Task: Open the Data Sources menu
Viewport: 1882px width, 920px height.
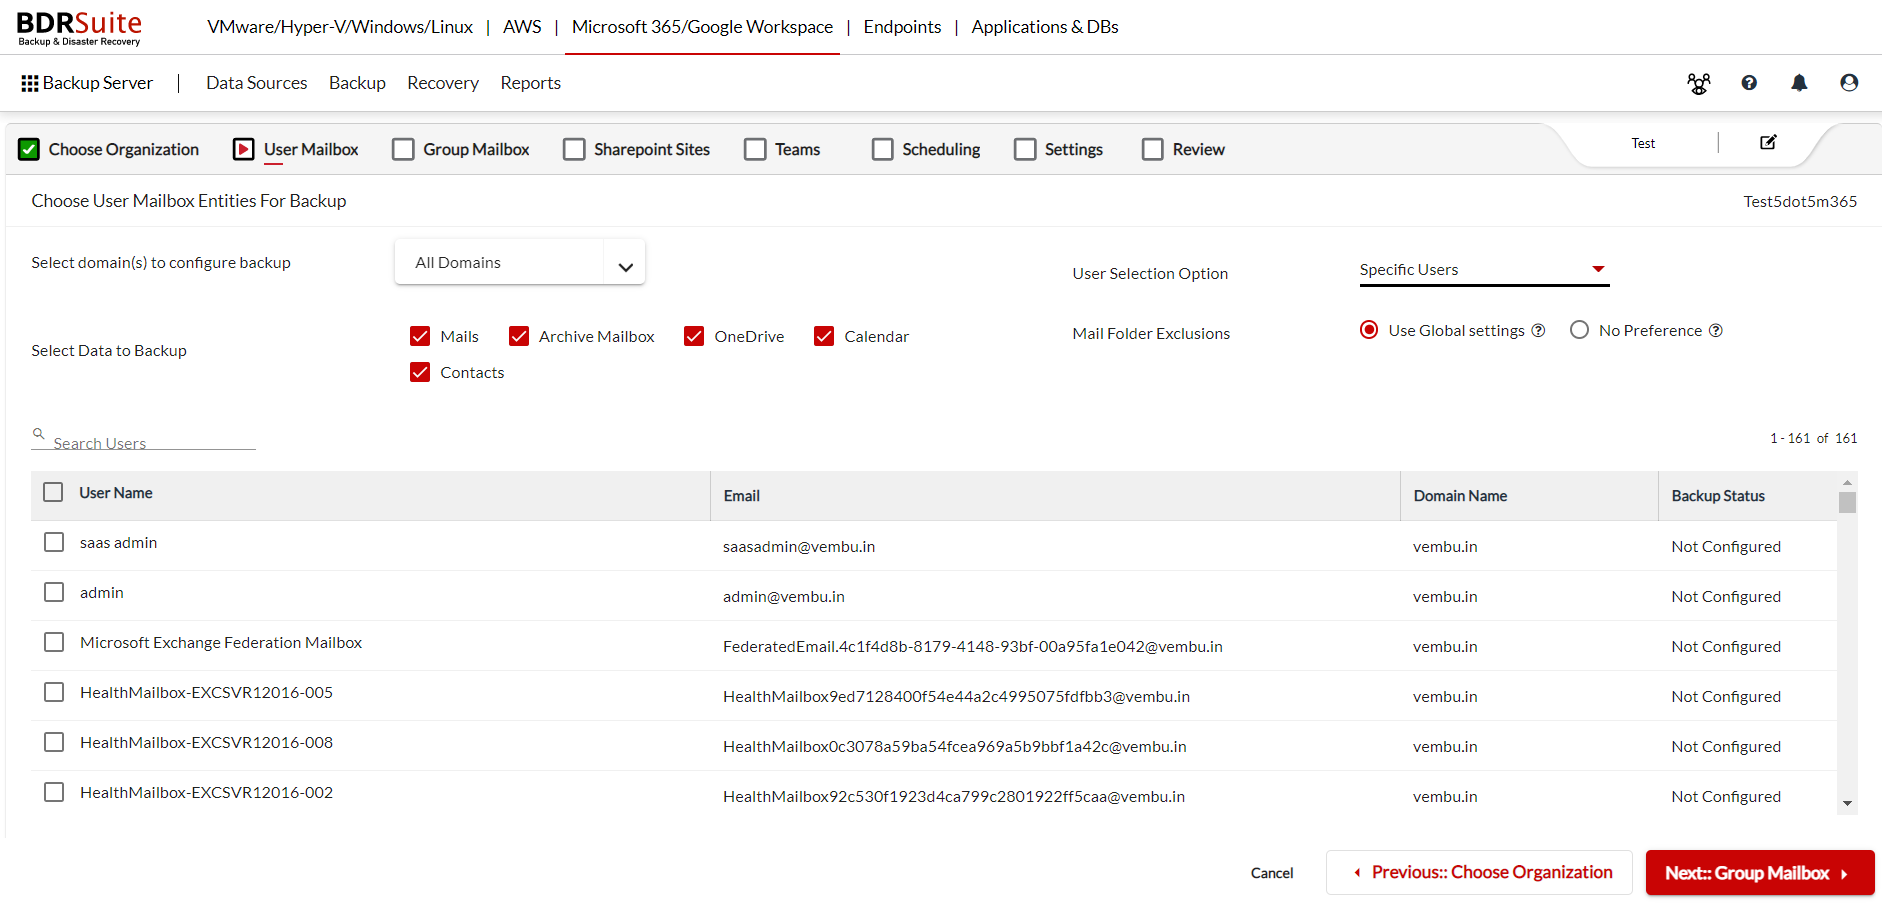Action: tap(256, 83)
